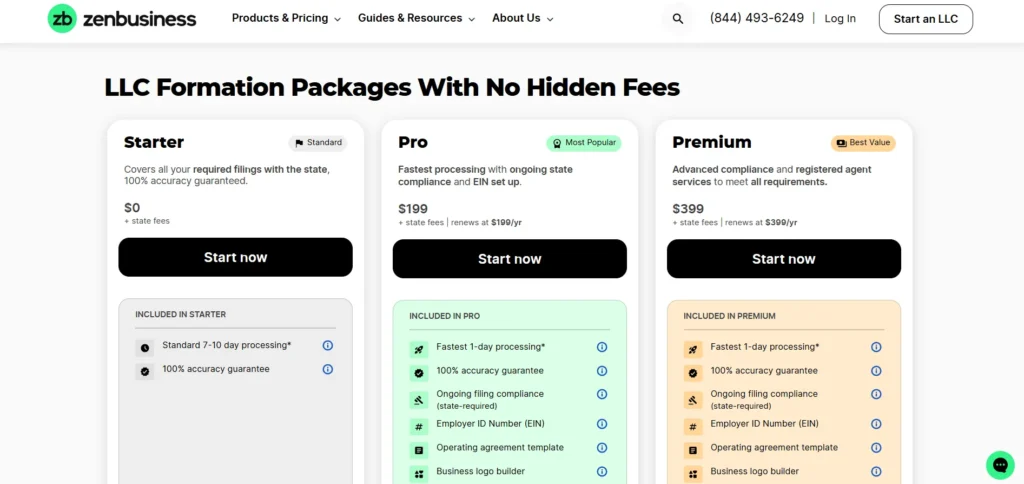Image resolution: width=1024 pixels, height=484 pixels.
Task: Click info icon for Pro Employer ID Number
Action: pyautogui.click(x=602, y=424)
